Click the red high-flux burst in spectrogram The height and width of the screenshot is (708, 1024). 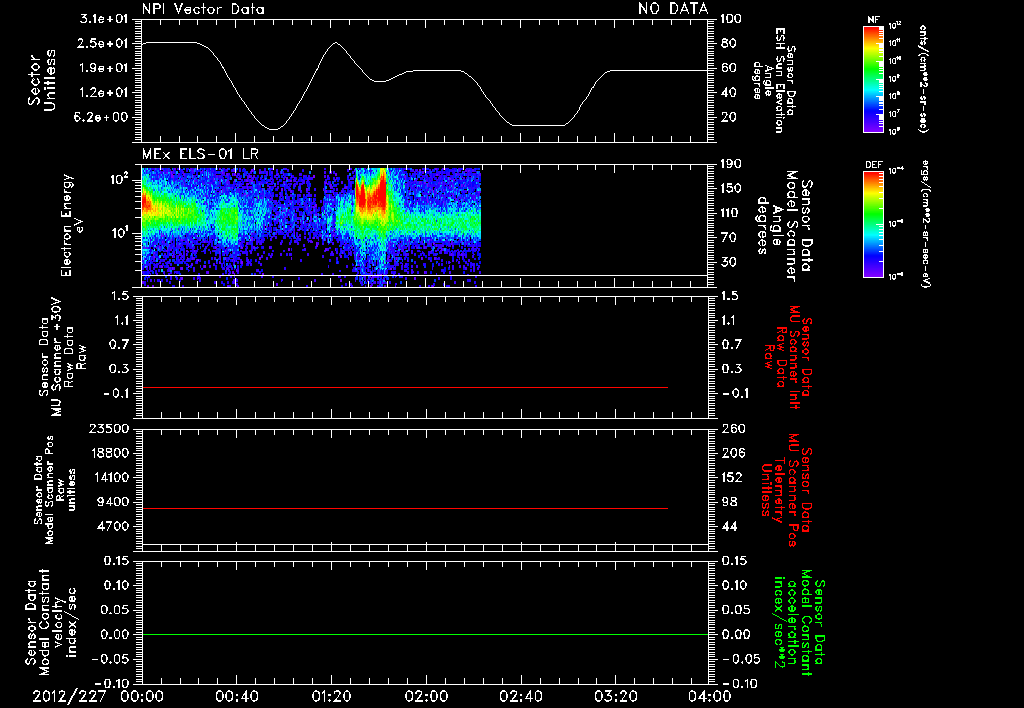pos(371,193)
